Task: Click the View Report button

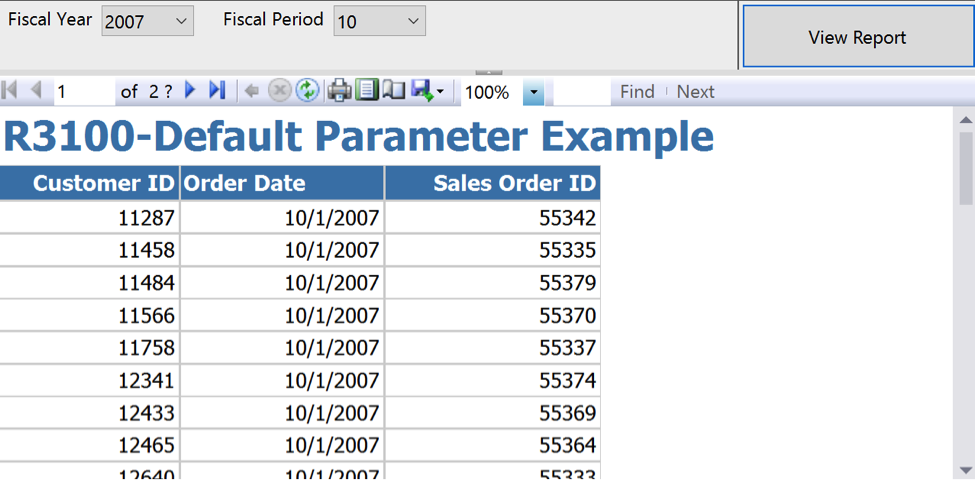Action: pos(857,37)
